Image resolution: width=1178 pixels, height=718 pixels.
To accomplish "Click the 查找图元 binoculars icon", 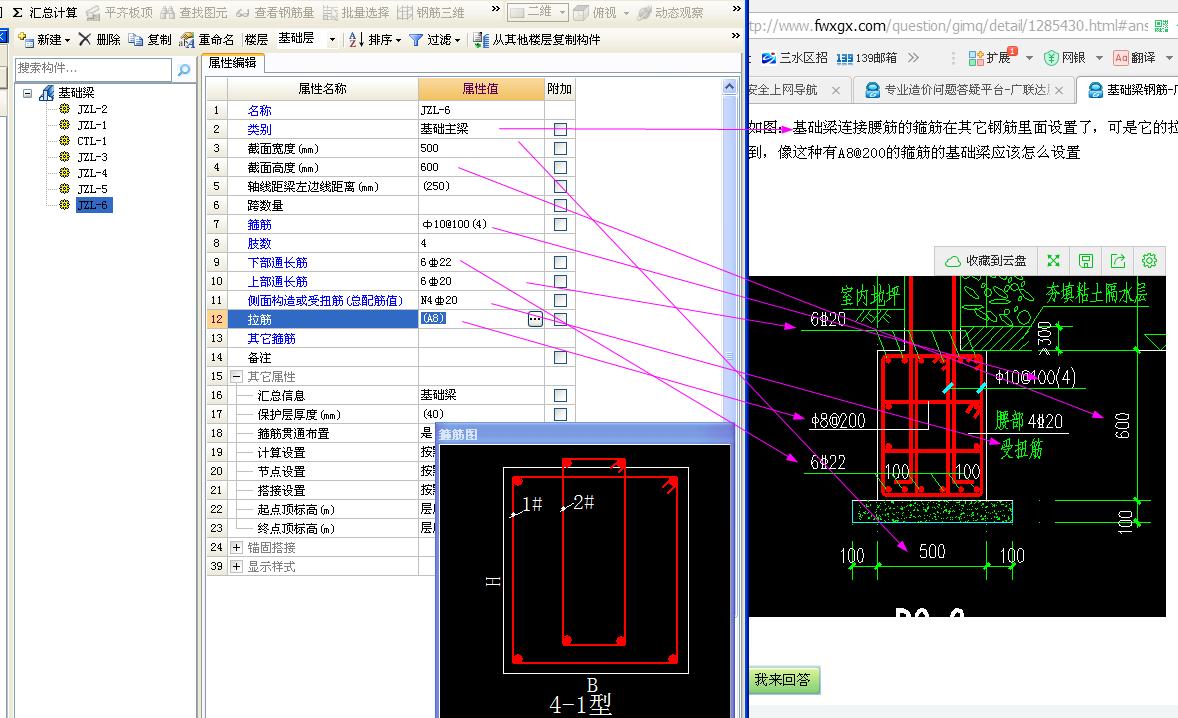I will pos(168,13).
